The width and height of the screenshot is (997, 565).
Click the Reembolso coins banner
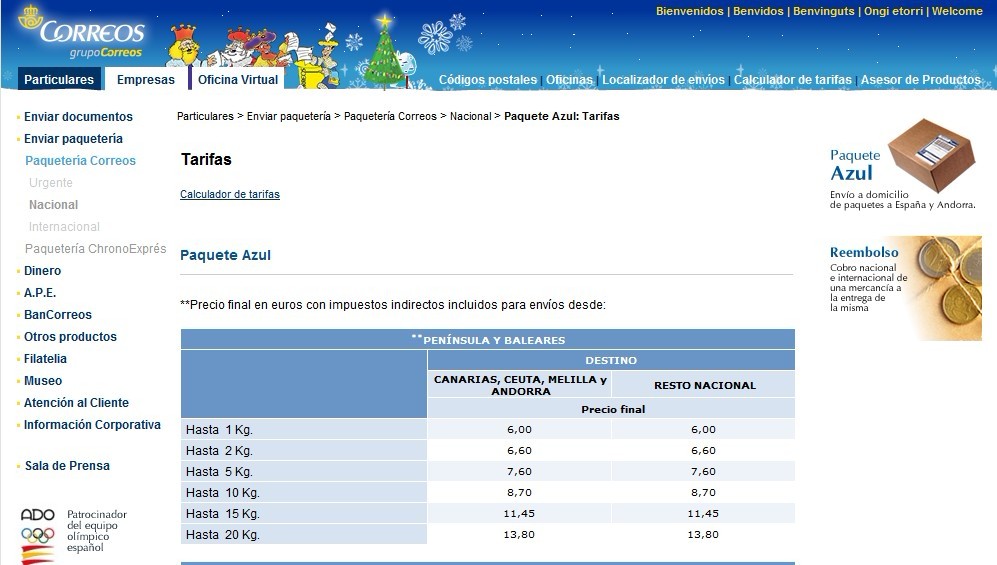tap(905, 288)
